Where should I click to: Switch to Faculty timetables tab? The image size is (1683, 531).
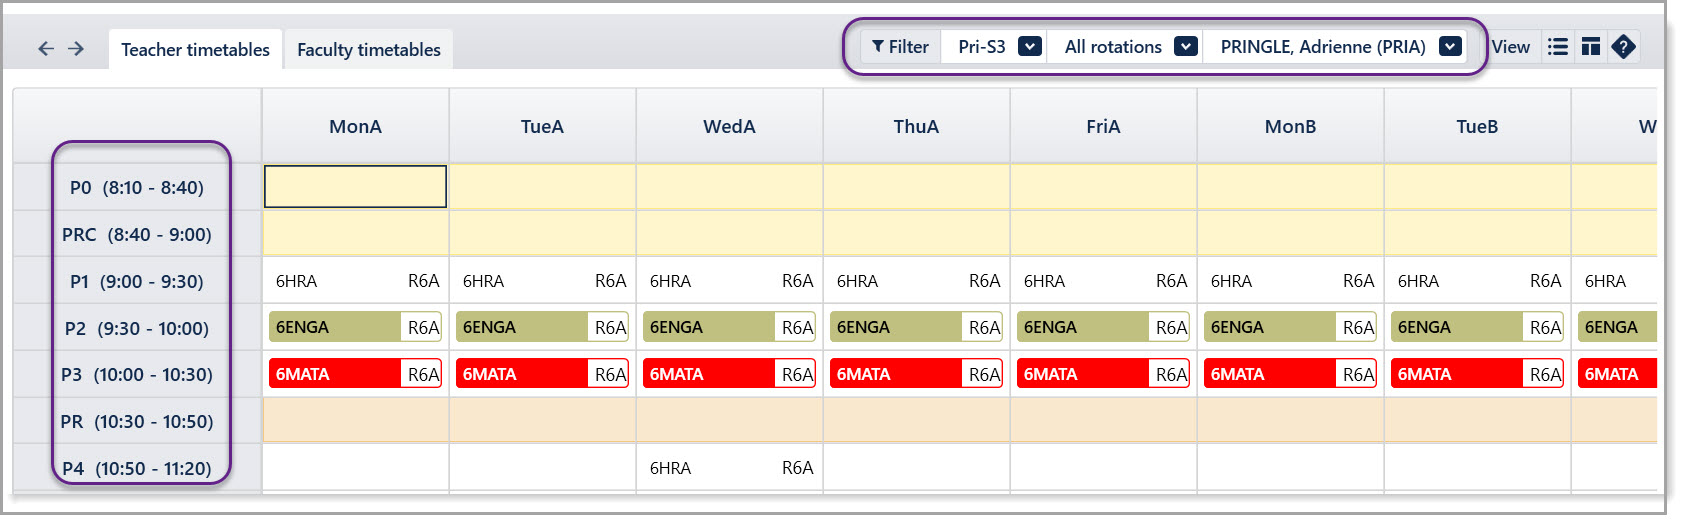click(369, 49)
